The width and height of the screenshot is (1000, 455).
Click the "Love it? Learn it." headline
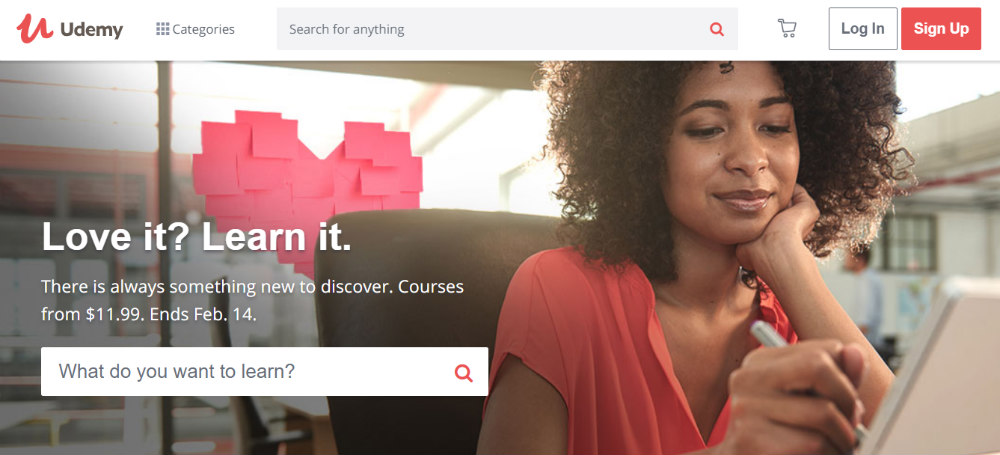point(196,237)
